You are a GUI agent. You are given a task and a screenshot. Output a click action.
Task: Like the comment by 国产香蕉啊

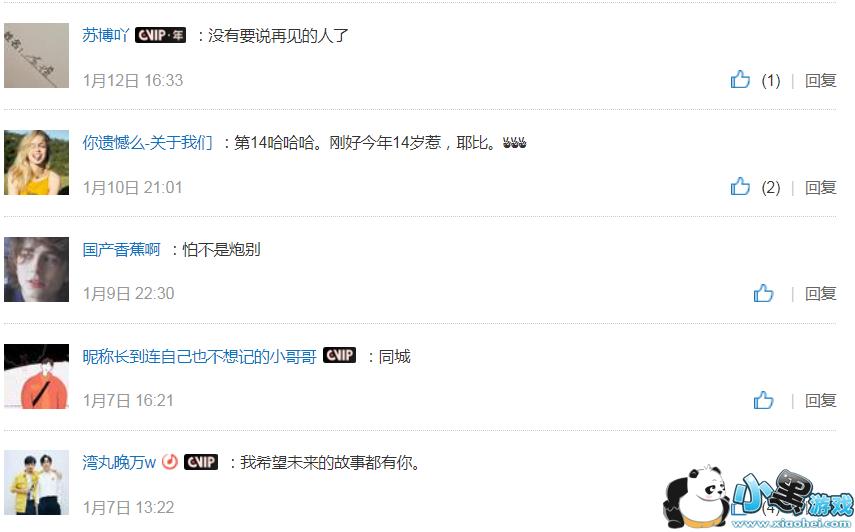pos(763,293)
